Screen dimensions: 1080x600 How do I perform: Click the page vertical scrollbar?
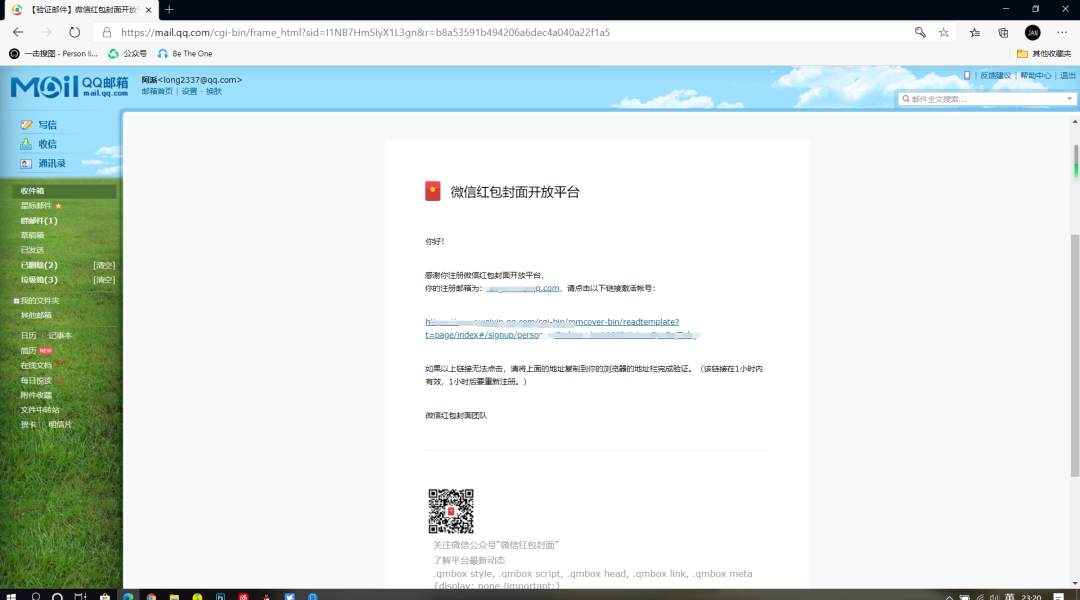click(x=1075, y=355)
